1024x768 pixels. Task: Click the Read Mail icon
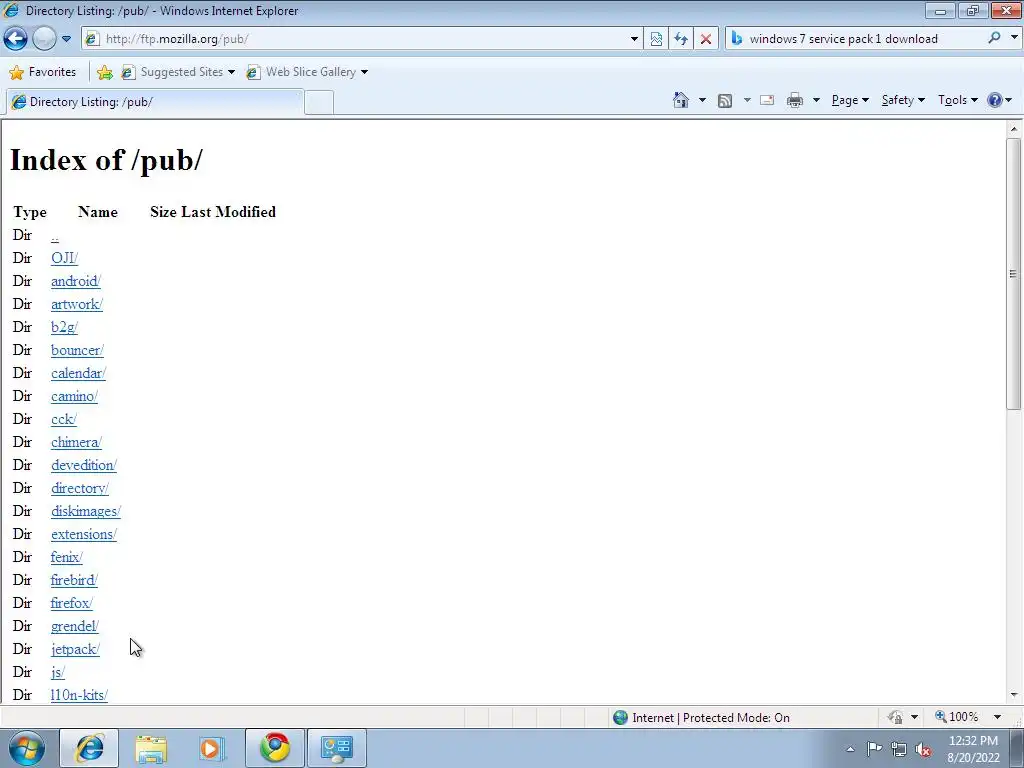pyautogui.click(x=767, y=100)
